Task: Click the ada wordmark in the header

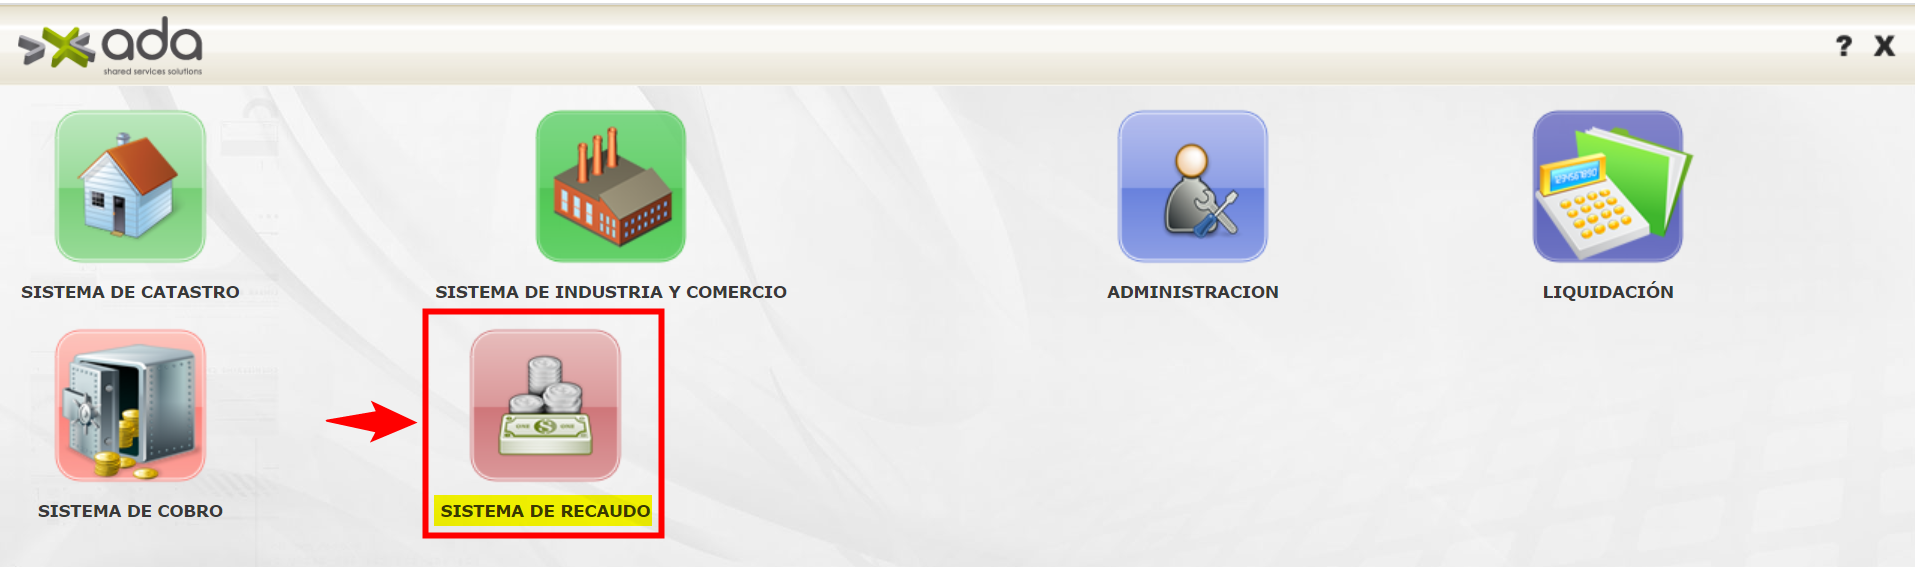Action: 152,40
